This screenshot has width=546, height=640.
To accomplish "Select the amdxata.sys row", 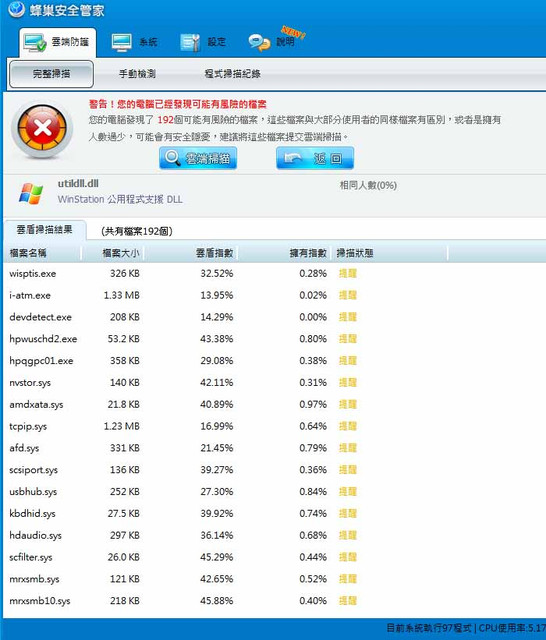I will click(x=274, y=404).
